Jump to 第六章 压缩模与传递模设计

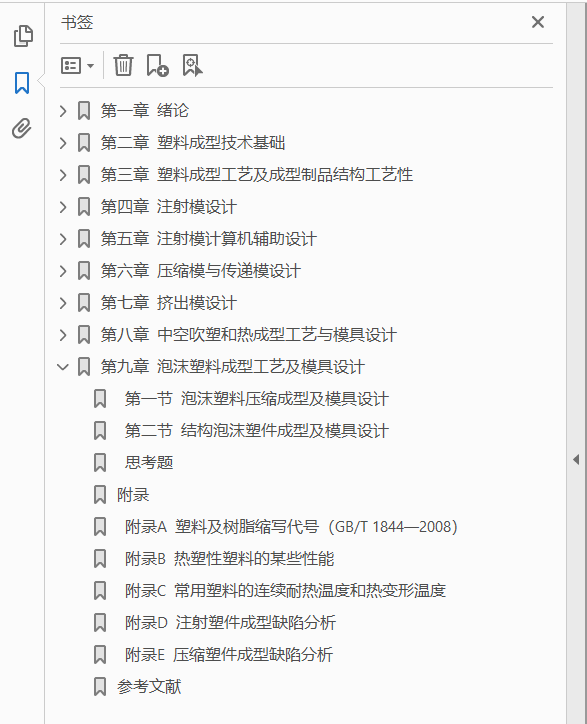tap(201, 271)
